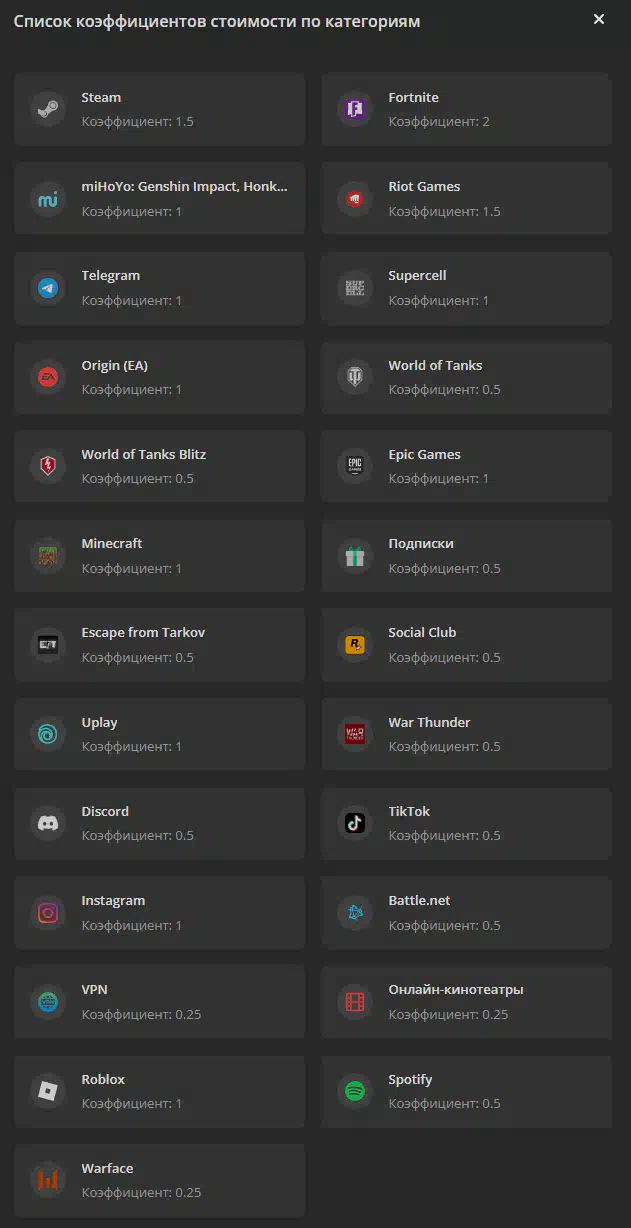Image resolution: width=631 pixels, height=1228 pixels.
Task: Click the VPN globe icon
Action: 47,1002
